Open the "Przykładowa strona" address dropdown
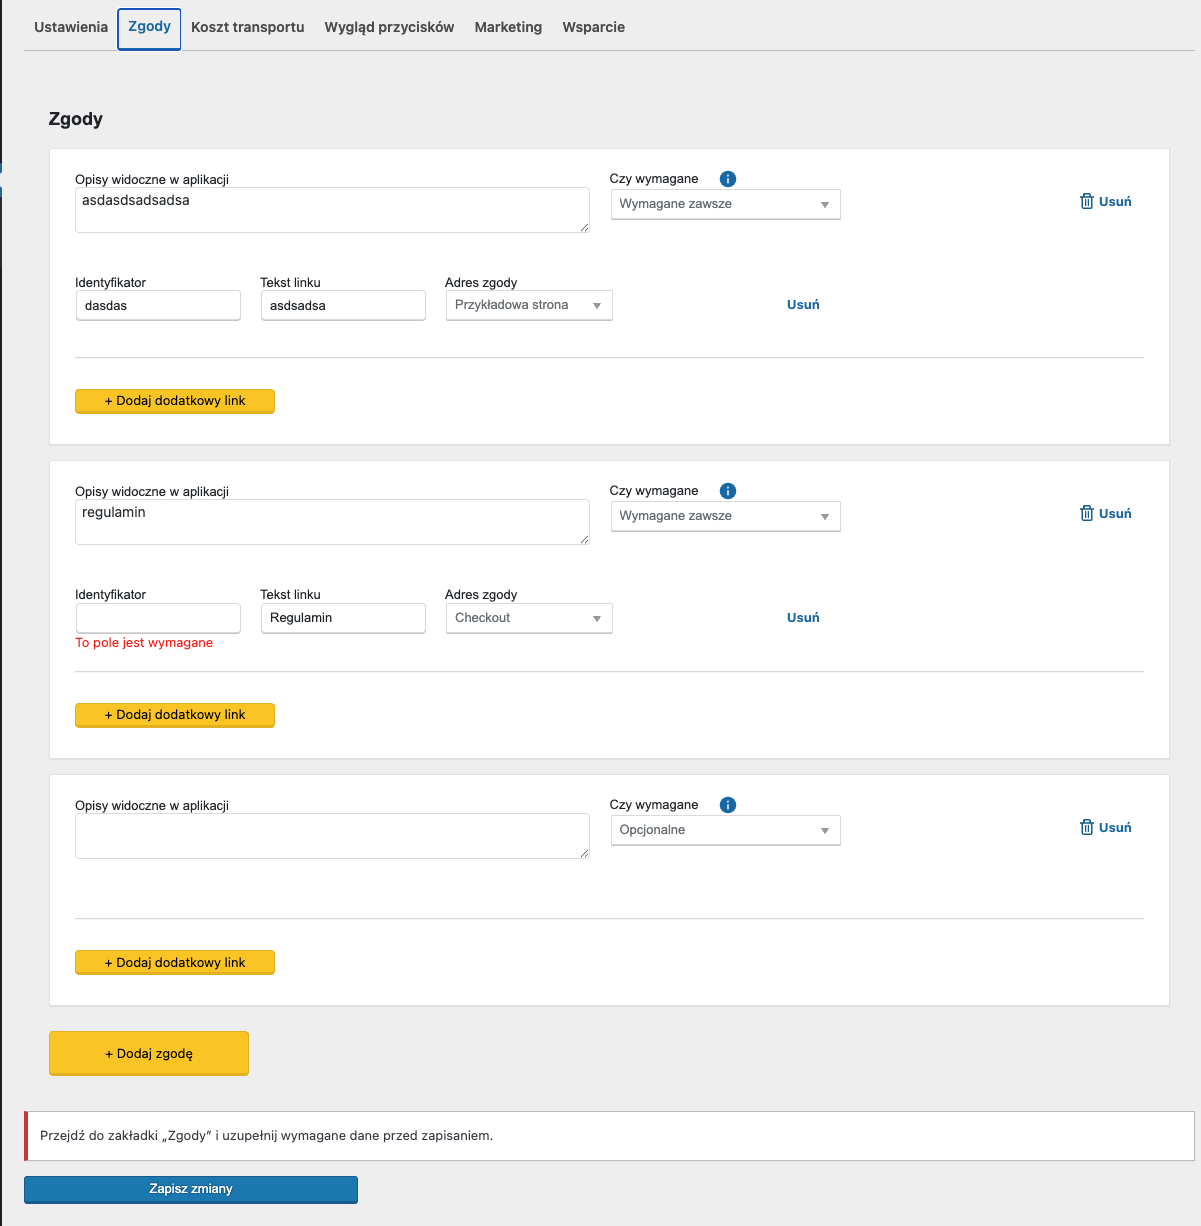The width and height of the screenshot is (1201, 1226). coord(528,305)
